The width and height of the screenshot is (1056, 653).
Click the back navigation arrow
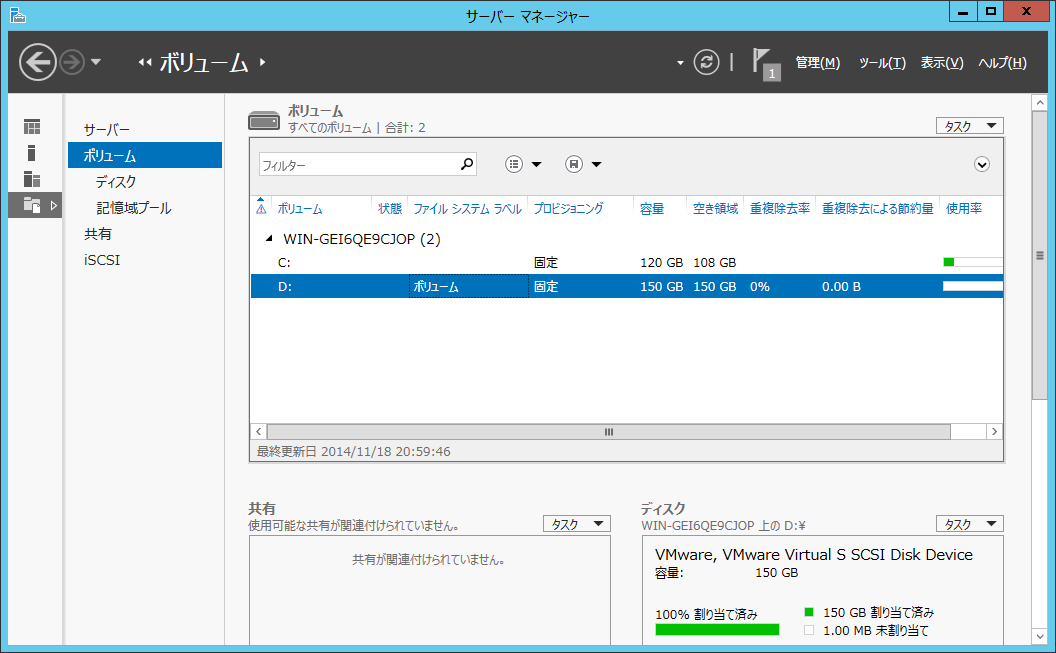pos(38,62)
